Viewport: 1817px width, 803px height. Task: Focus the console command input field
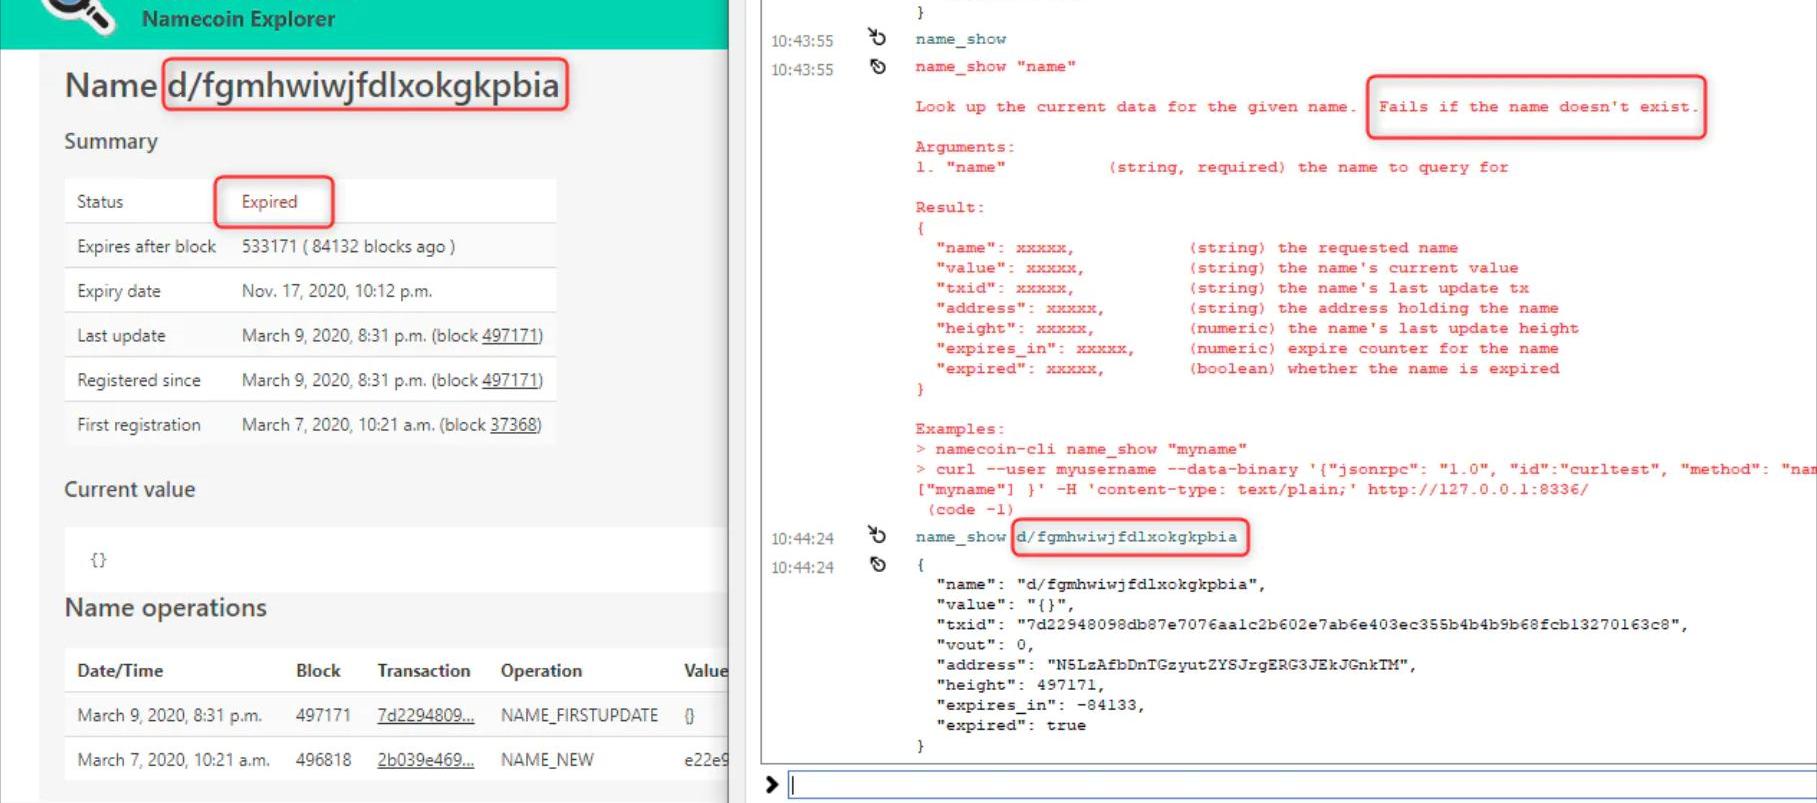point(1300,785)
